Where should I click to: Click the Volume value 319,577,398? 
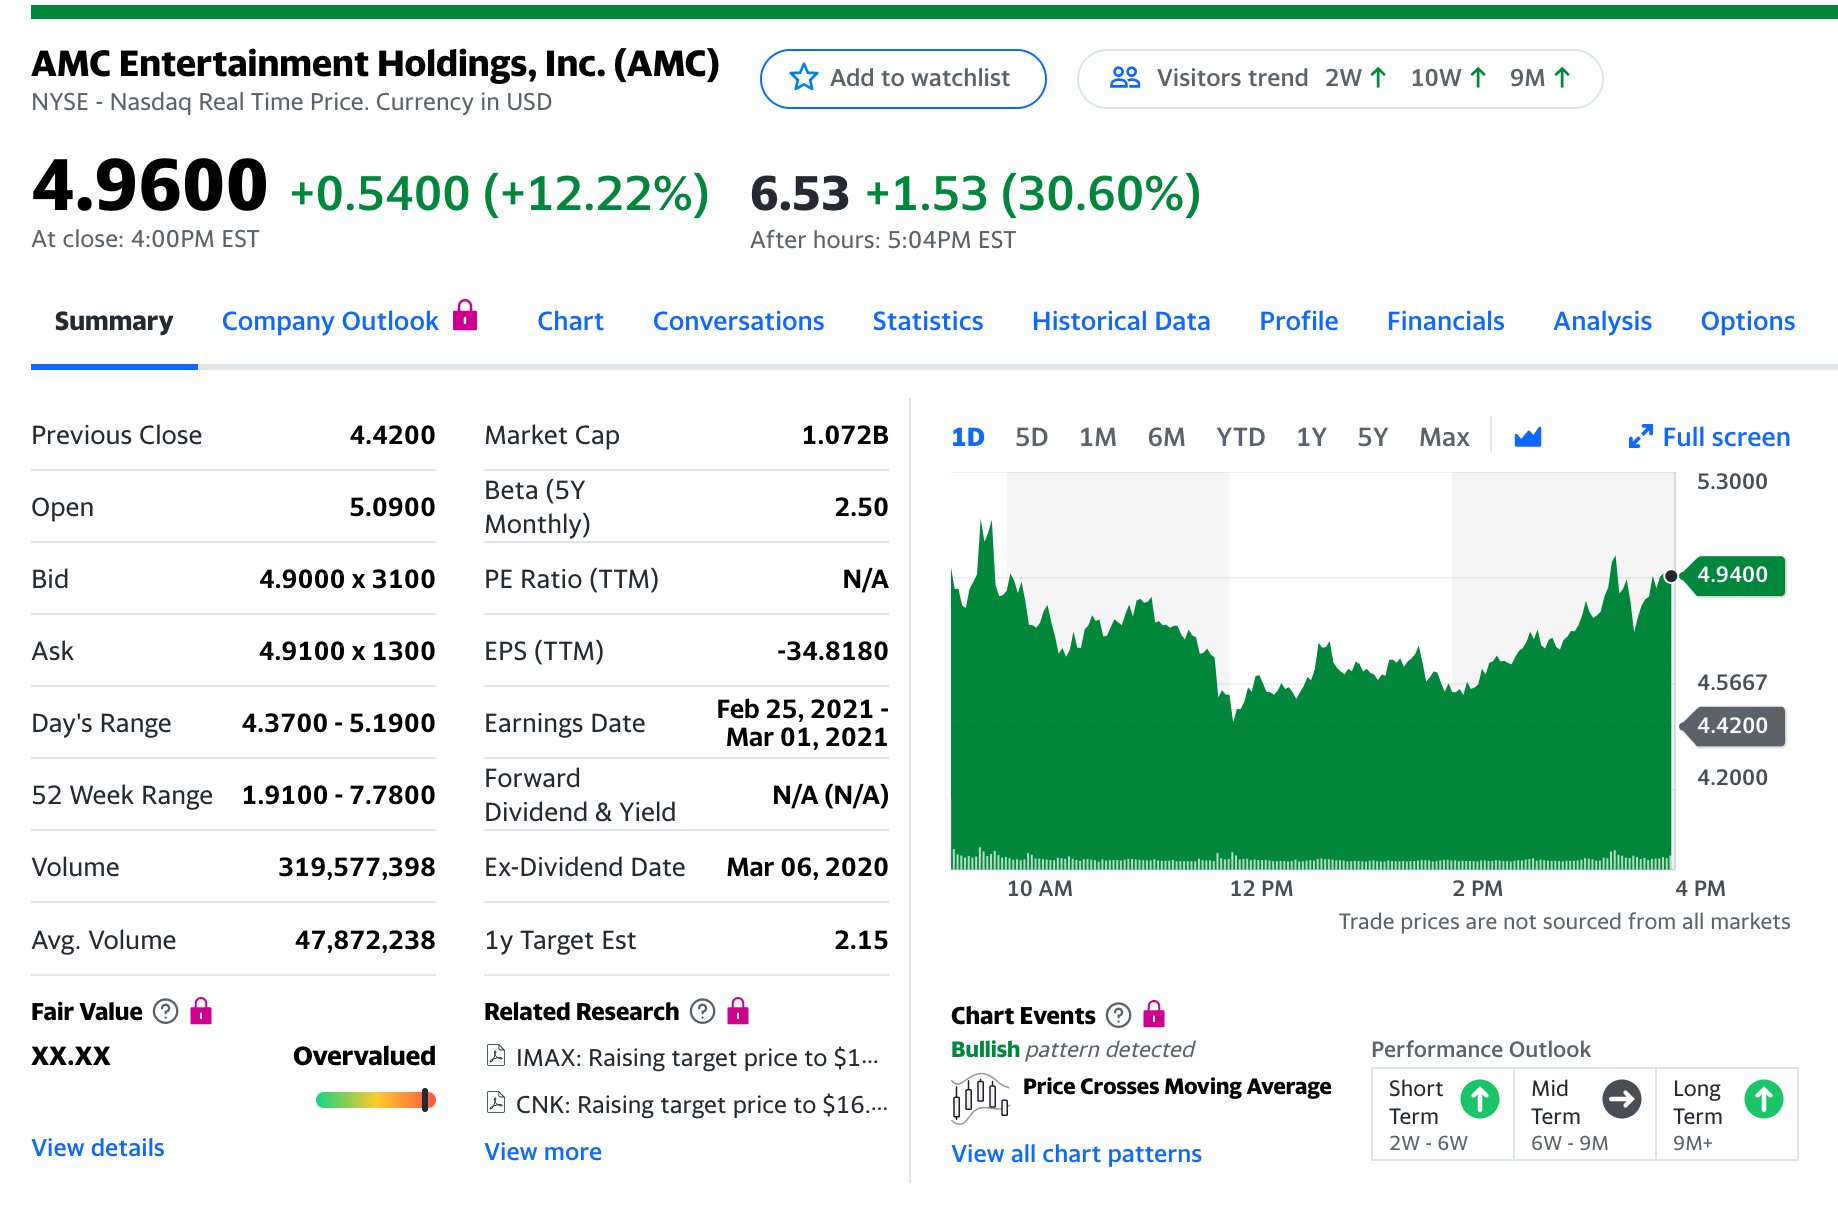[x=356, y=867]
